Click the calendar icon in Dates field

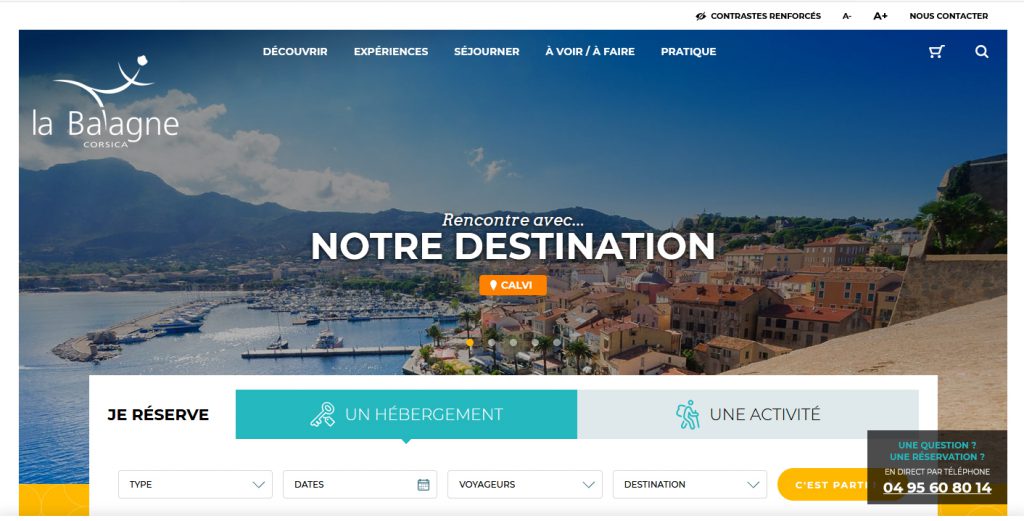pos(423,484)
